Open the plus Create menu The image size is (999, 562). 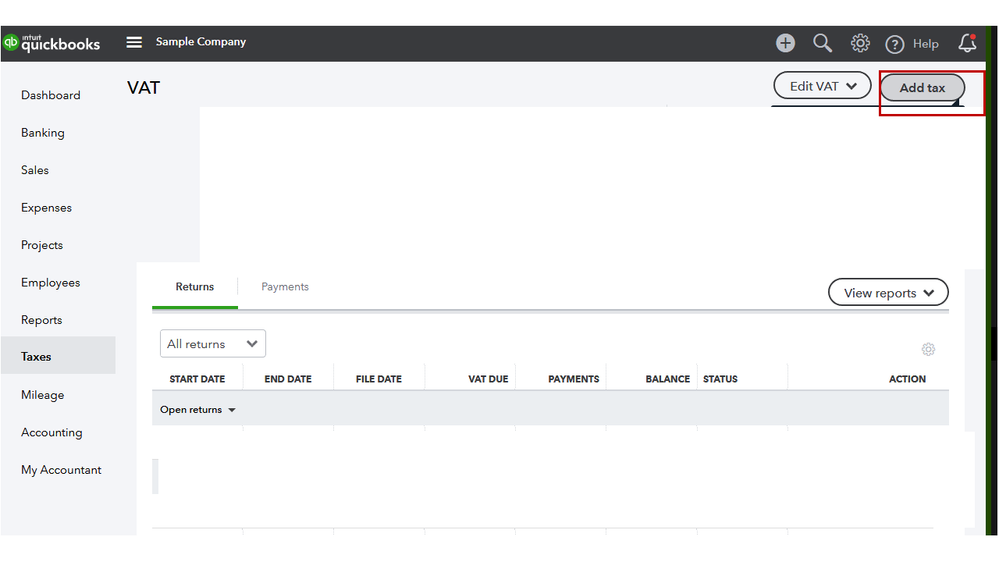coord(785,43)
